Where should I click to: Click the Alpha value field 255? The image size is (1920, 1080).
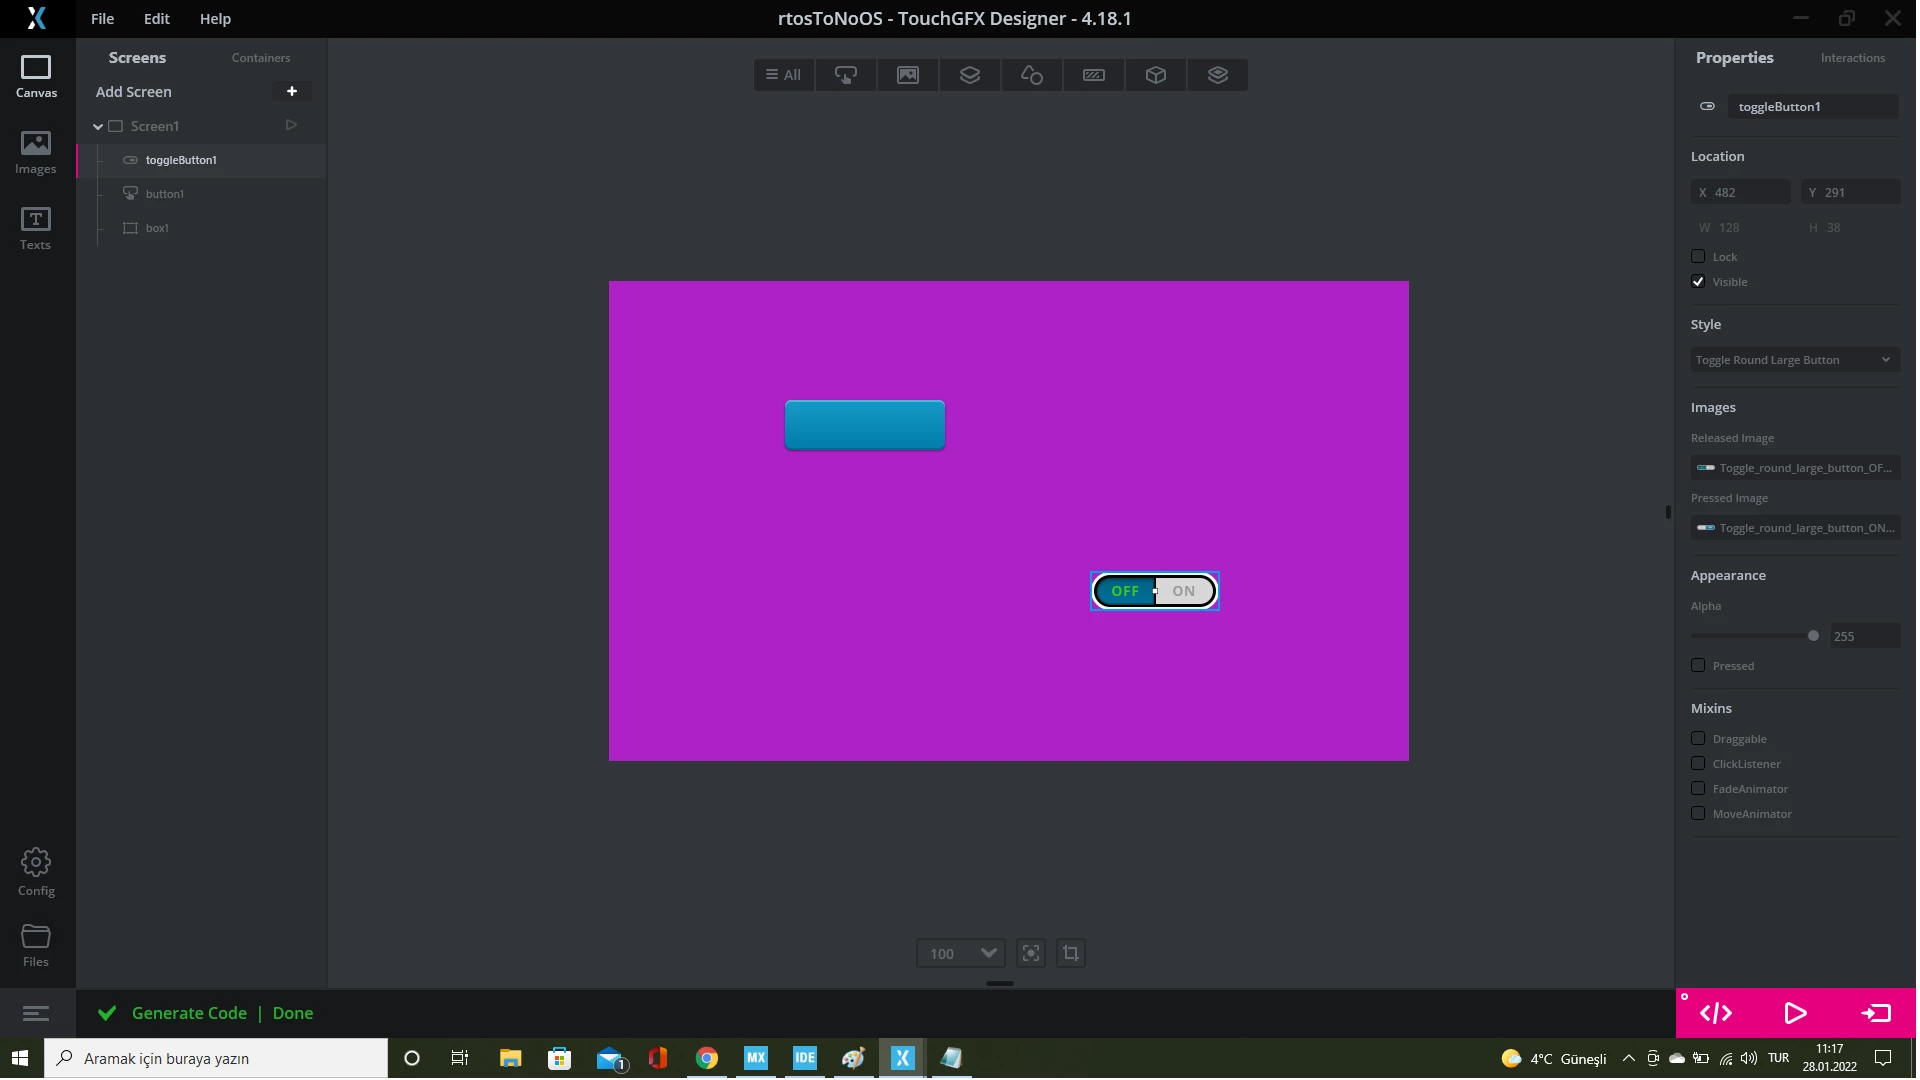pos(1864,636)
